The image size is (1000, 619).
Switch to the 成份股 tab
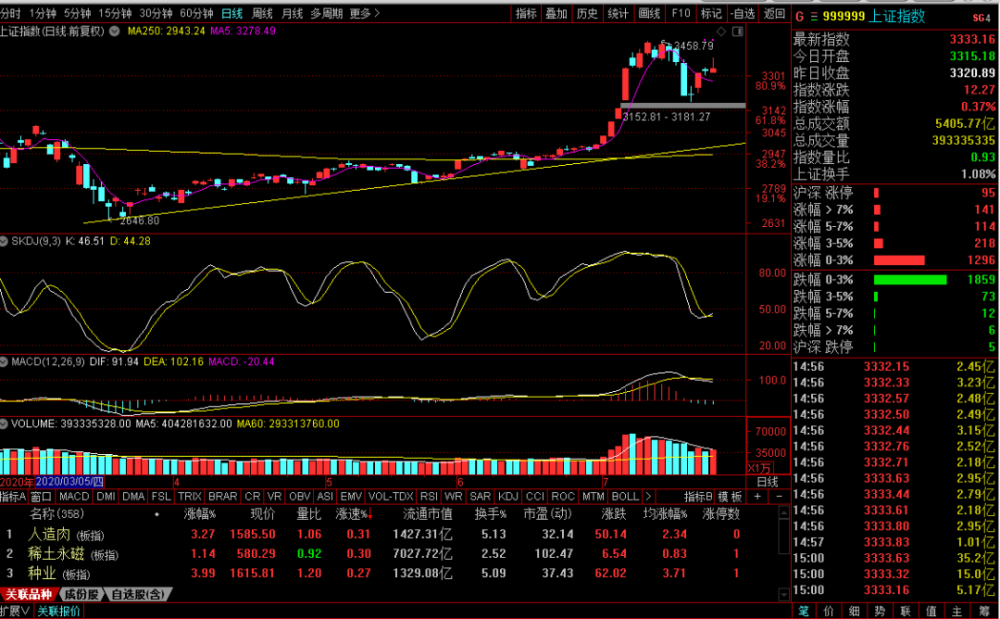(80, 594)
